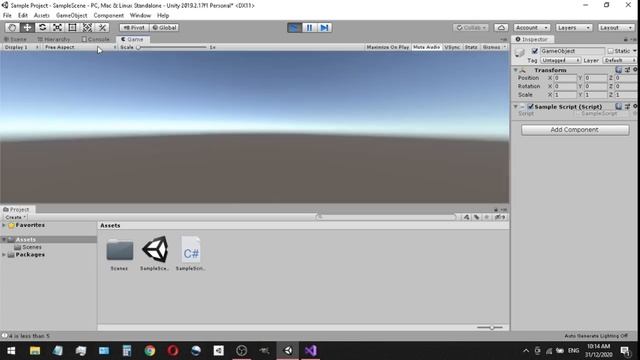
Task: Open the Collab button
Action: (471, 27)
